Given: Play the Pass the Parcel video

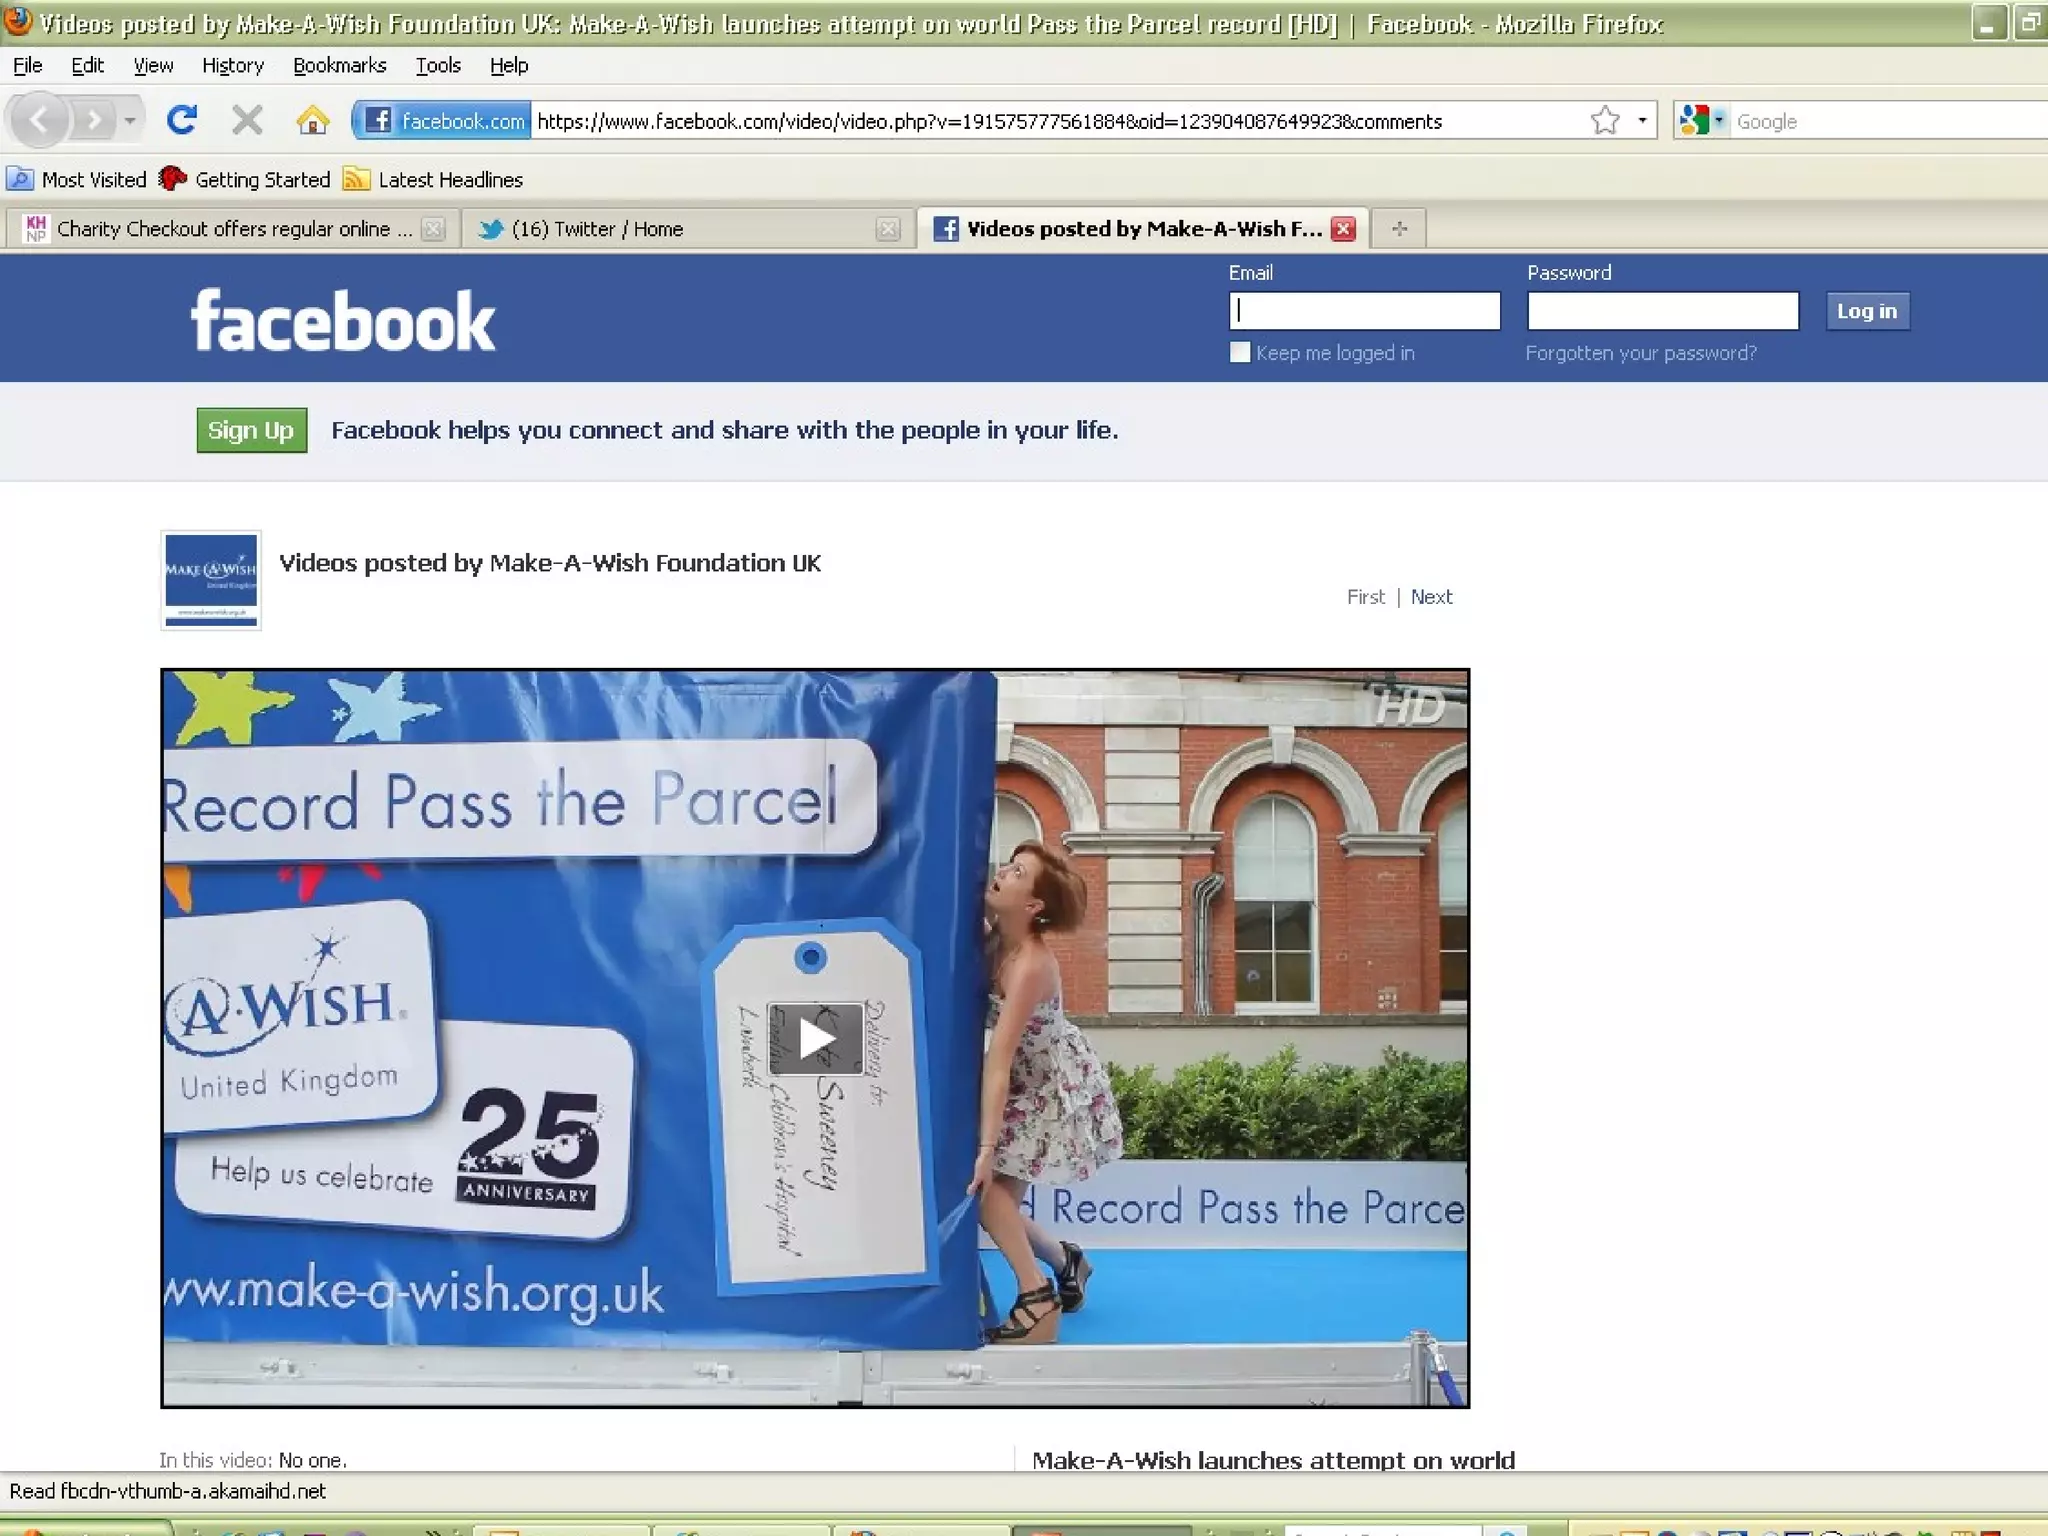Looking at the screenshot, I should tap(815, 1039).
